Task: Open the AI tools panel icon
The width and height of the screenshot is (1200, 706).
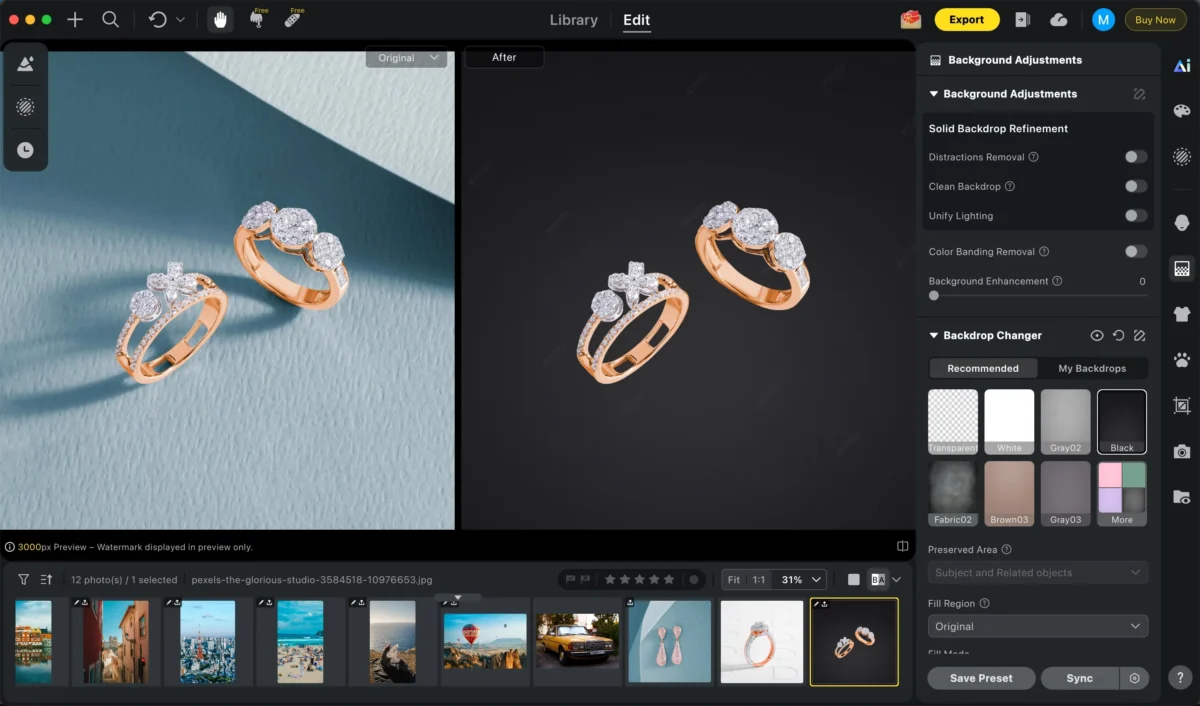Action: (1182, 66)
